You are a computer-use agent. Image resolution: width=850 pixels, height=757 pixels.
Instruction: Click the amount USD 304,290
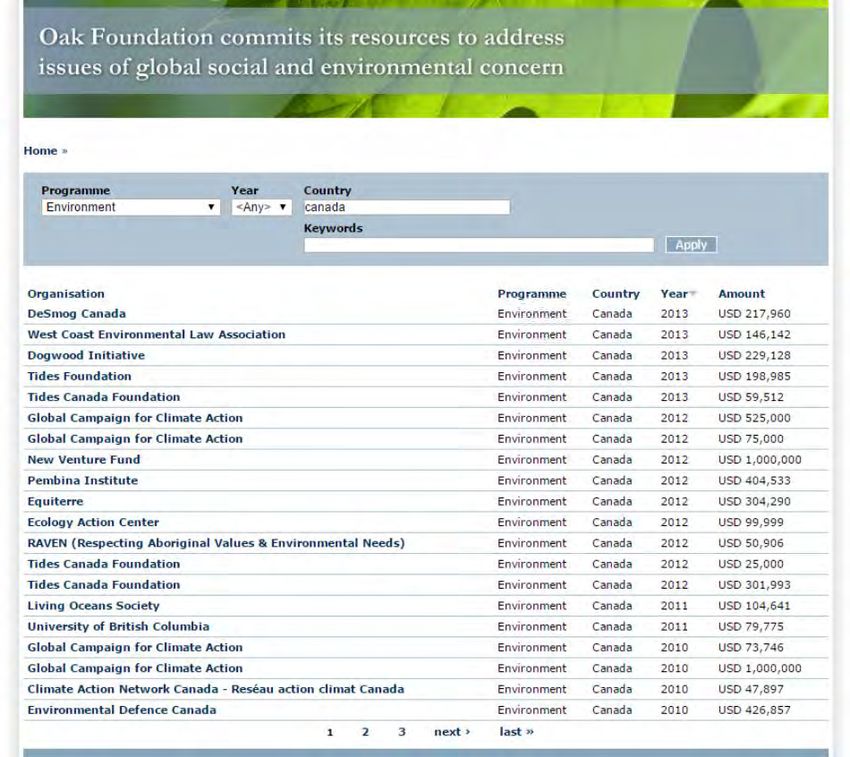pos(754,502)
